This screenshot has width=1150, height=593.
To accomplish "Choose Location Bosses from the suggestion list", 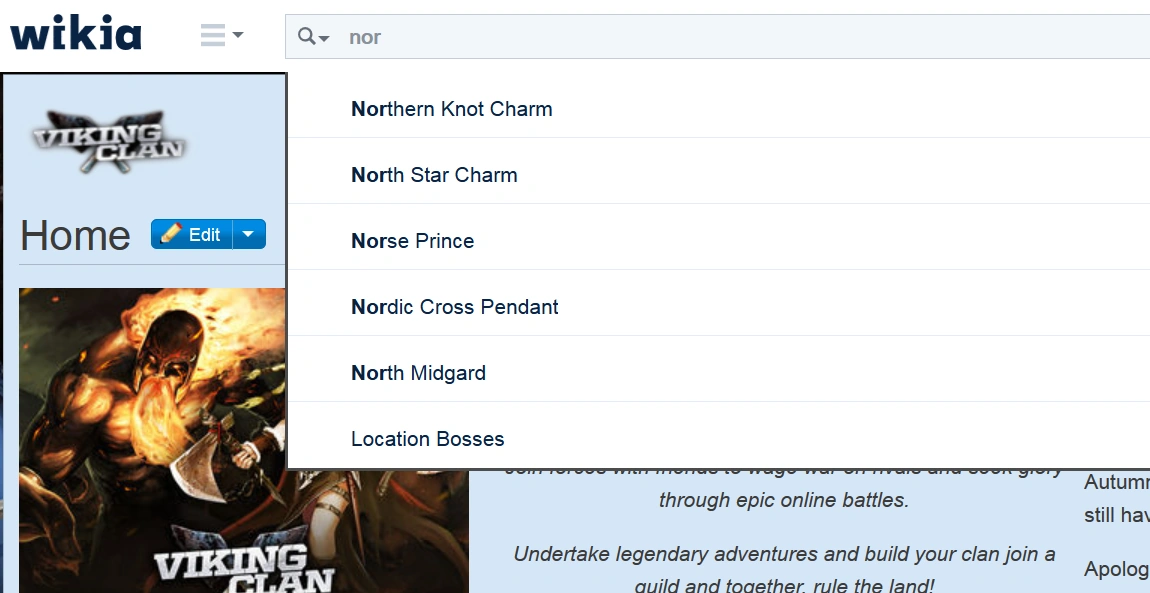I will coord(427,439).
